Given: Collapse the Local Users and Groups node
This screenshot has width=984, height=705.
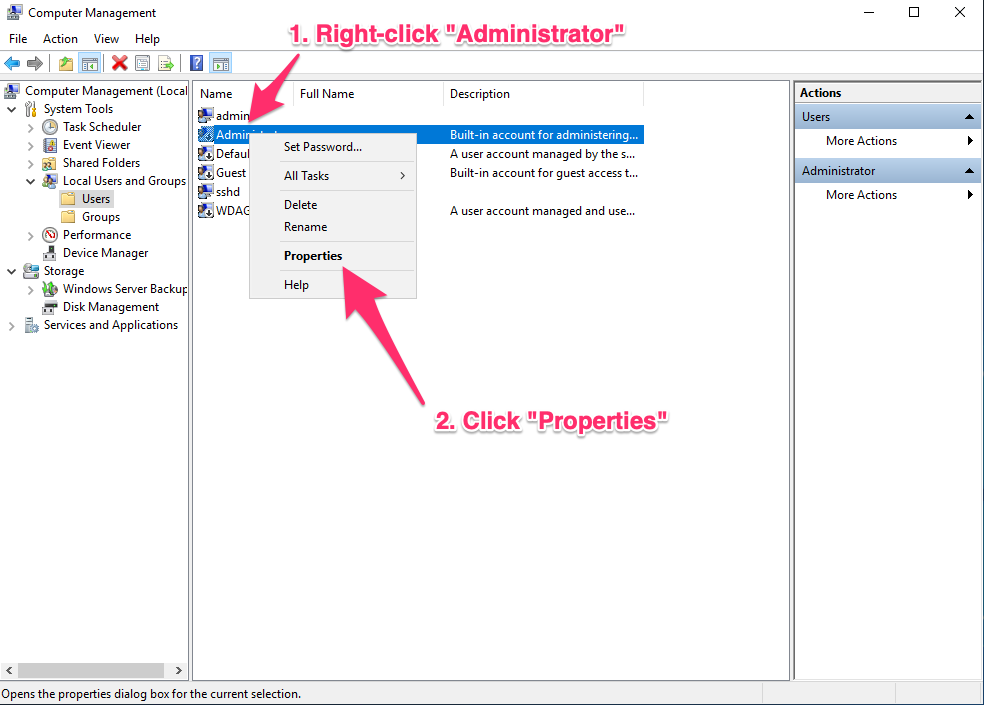Looking at the screenshot, I should tap(31, 181).
